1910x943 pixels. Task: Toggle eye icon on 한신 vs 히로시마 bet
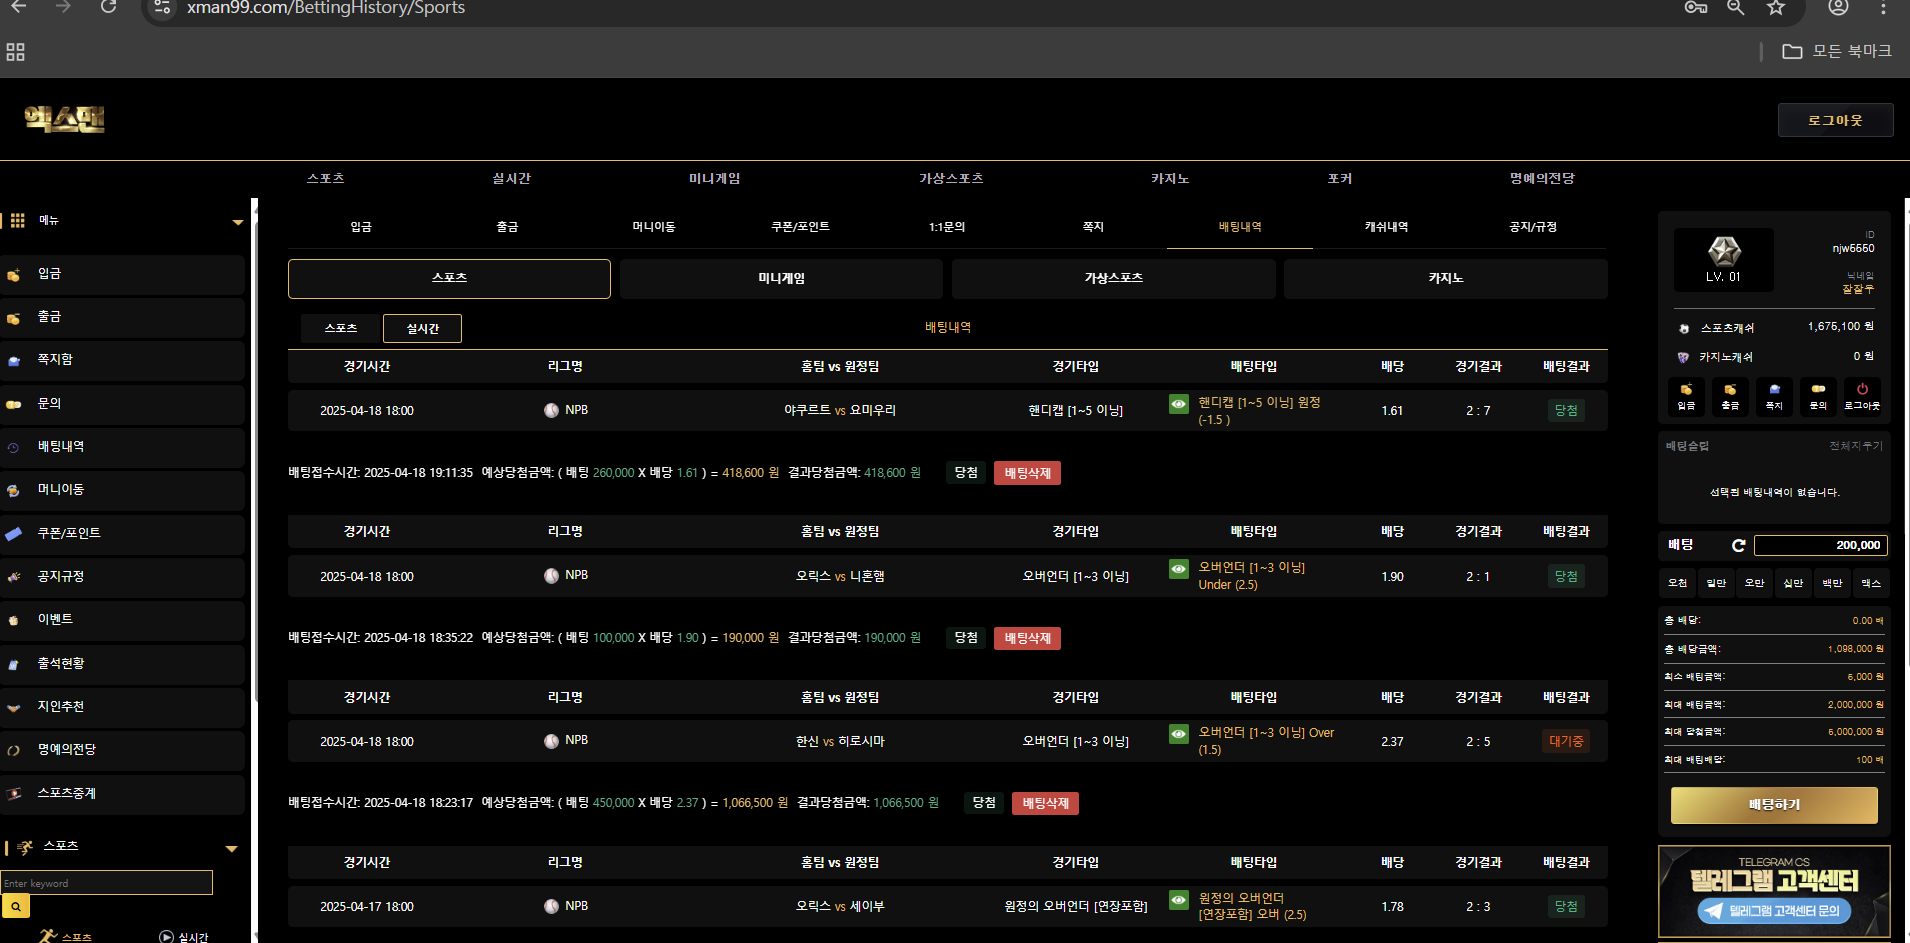click(1179, 734)
